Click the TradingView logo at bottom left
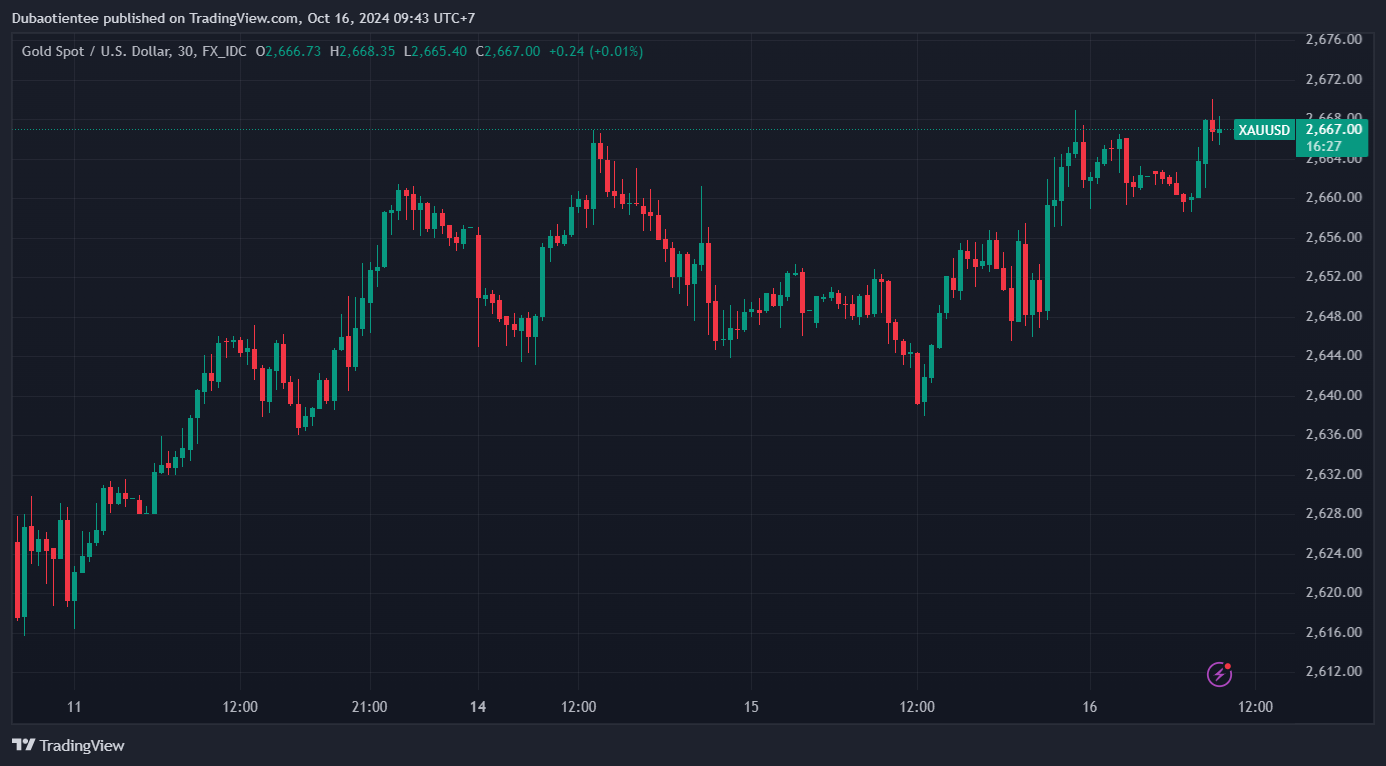Screen dimensions: 1386x766 [x=68, y=745]
